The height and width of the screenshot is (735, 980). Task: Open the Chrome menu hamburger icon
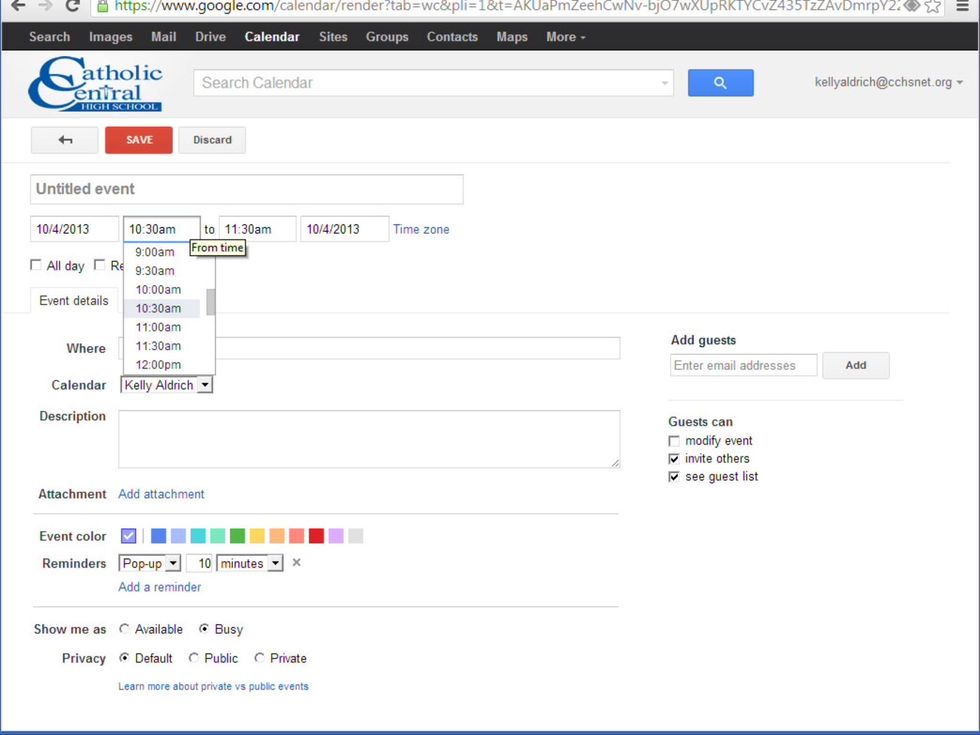pyautogui.click(x=962, y=6)
